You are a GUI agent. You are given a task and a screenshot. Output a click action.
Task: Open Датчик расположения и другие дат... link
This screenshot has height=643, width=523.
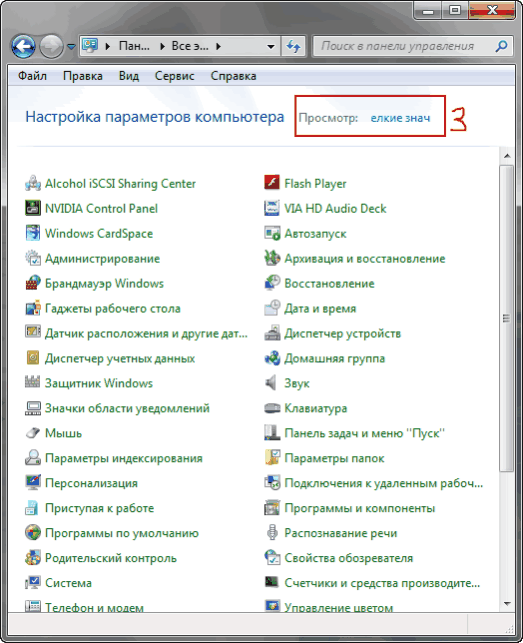(x=146, y=333)
